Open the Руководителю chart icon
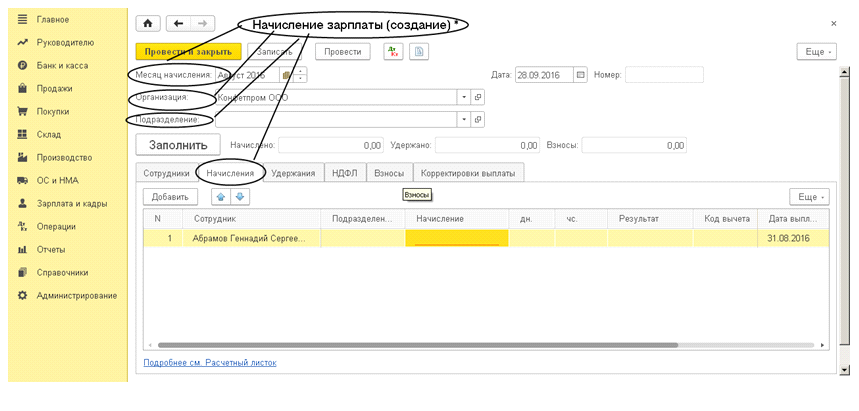The image size is (859, 411). 22,42
